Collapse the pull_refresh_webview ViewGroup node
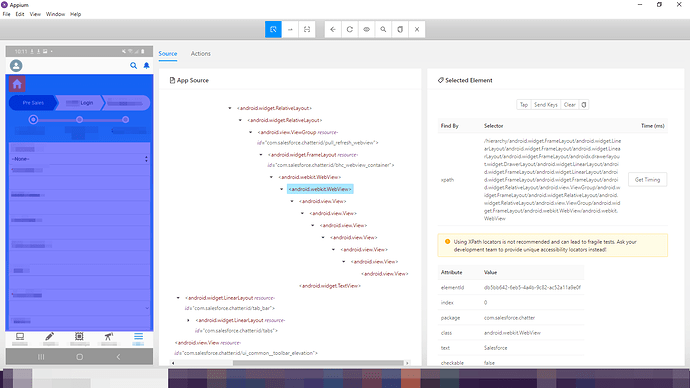690x388 pixels. point(251,132)
